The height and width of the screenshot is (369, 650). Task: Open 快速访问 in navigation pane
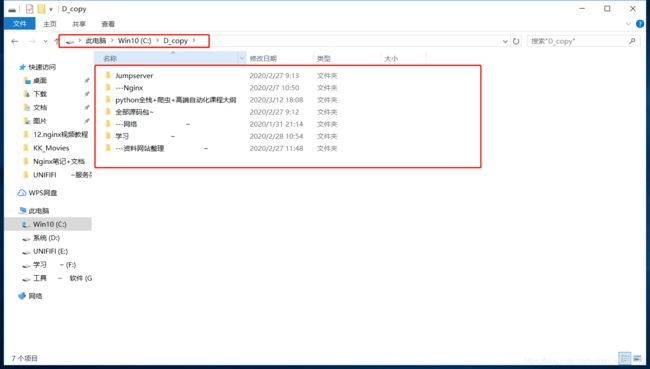coord(42,67)
